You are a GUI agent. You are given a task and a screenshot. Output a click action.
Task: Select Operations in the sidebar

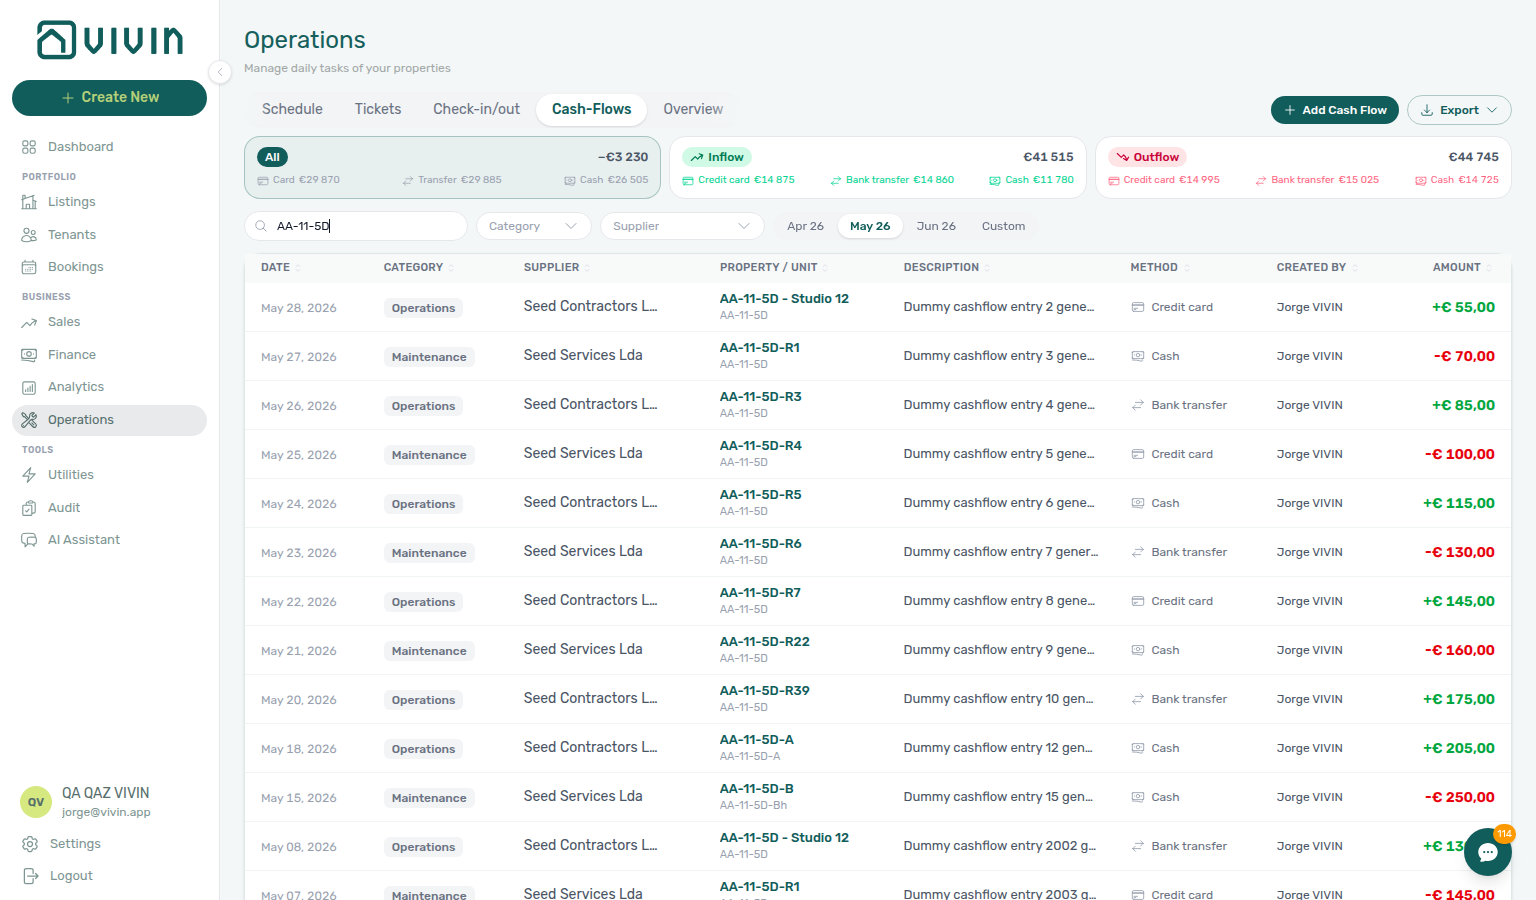(109, 420)
